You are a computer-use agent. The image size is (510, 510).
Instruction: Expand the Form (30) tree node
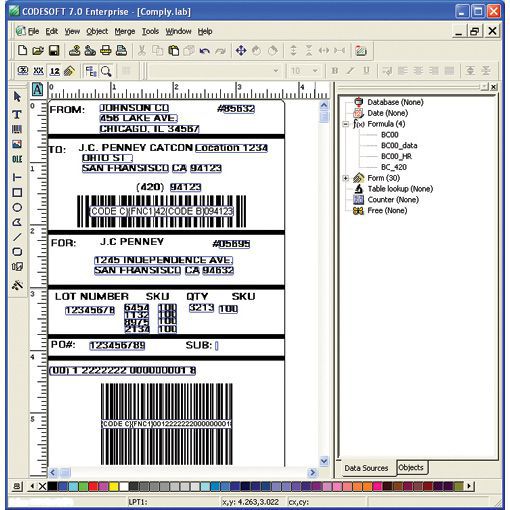pos(346,178)
